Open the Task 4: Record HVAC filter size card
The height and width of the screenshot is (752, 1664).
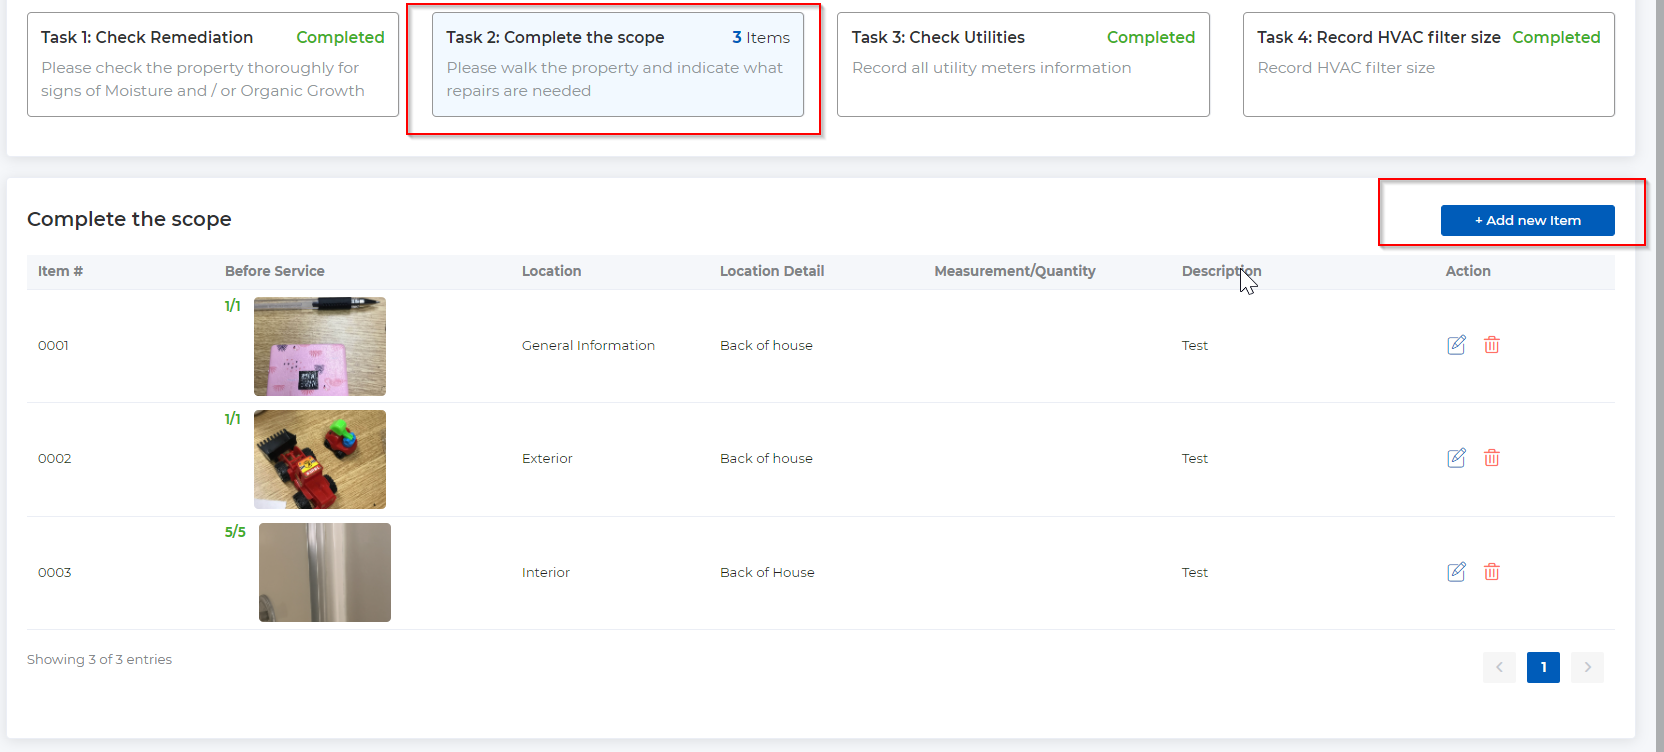click(1428, 64)
